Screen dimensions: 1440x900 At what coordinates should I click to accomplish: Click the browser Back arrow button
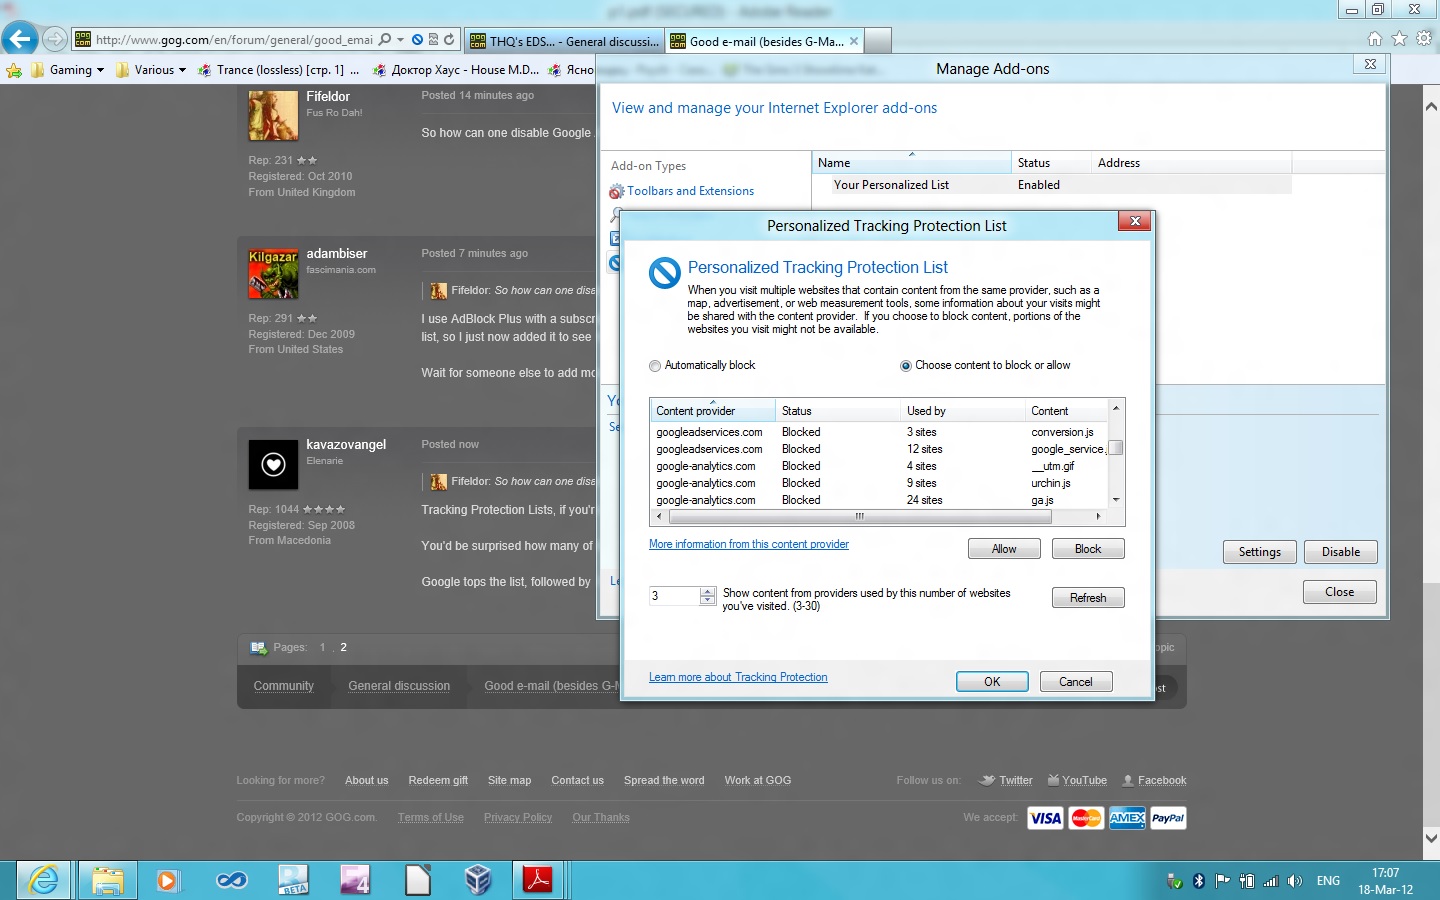[19, 39]
